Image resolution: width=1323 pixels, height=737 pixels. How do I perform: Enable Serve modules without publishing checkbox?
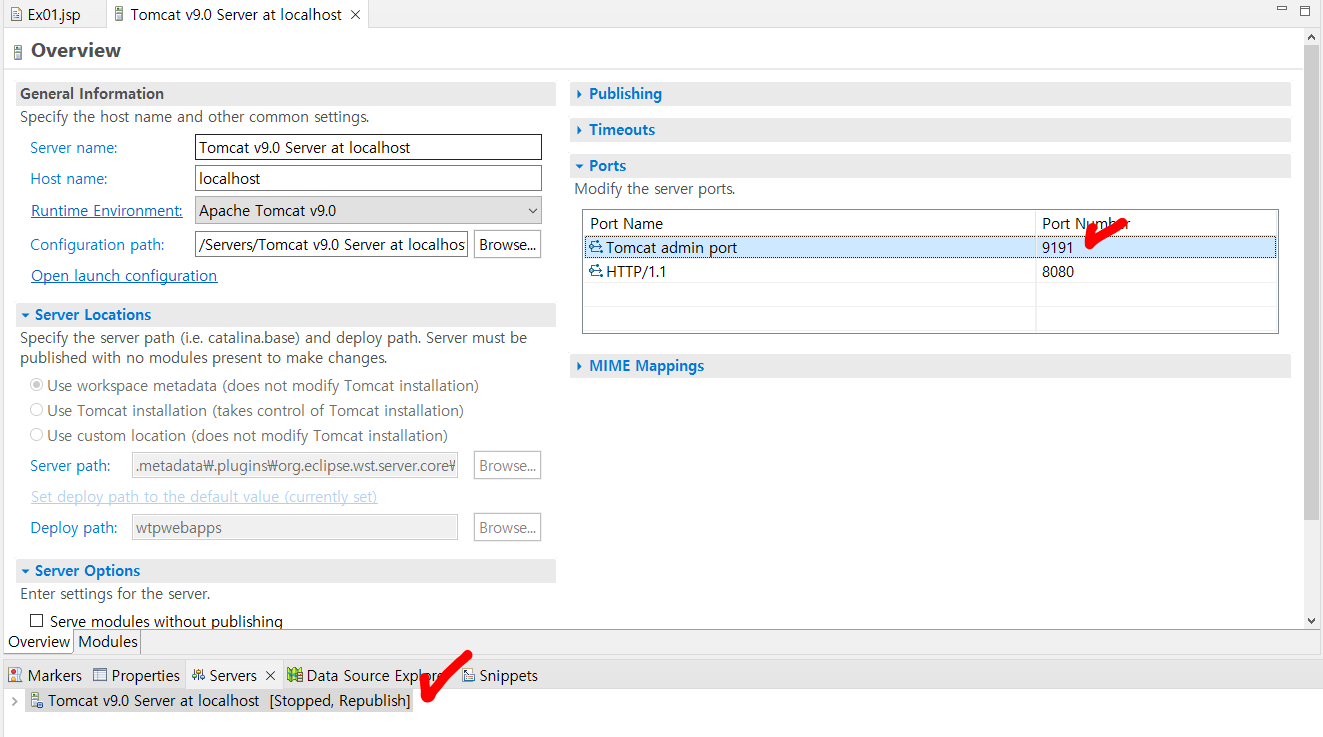click(37, 621)
